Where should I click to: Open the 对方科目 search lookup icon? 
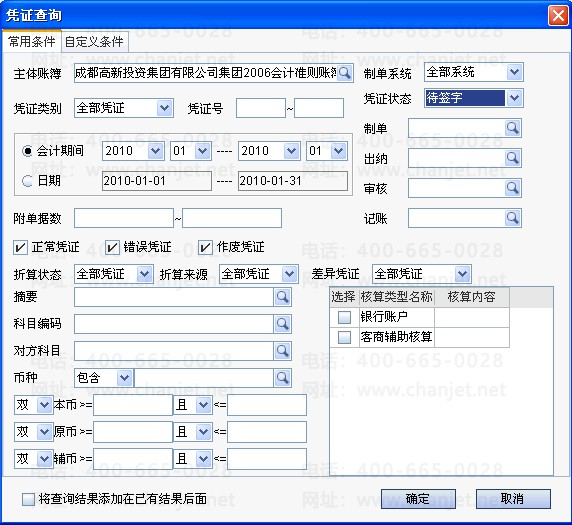(x=282, y=351)
